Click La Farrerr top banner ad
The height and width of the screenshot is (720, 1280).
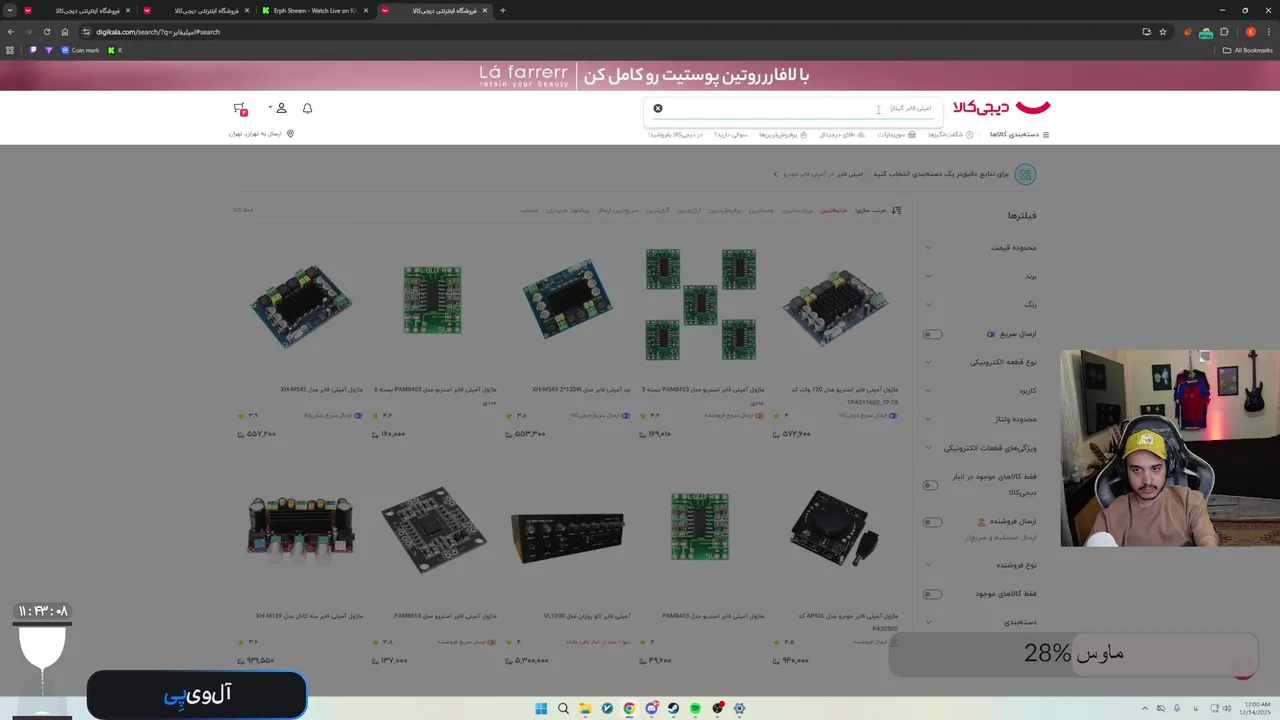(640, 75)
